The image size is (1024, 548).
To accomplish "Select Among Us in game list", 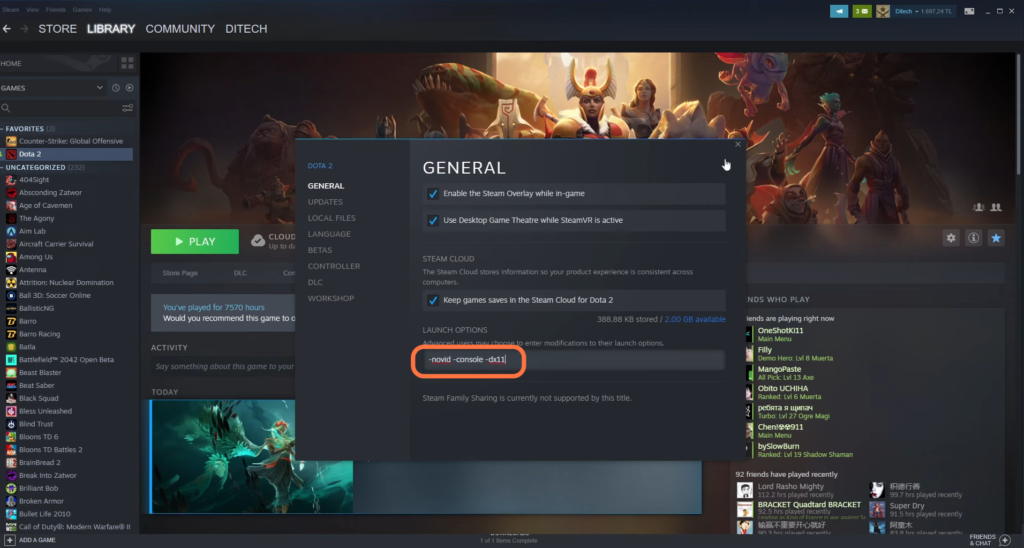I will point(35,257).
